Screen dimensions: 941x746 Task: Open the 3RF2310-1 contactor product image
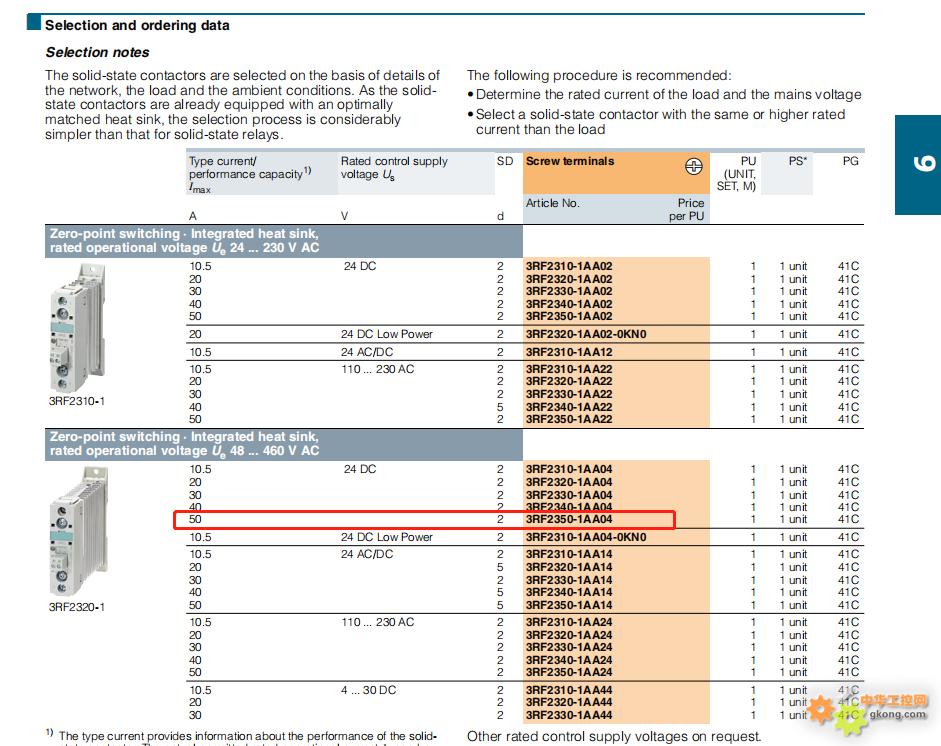pos(79,328)
